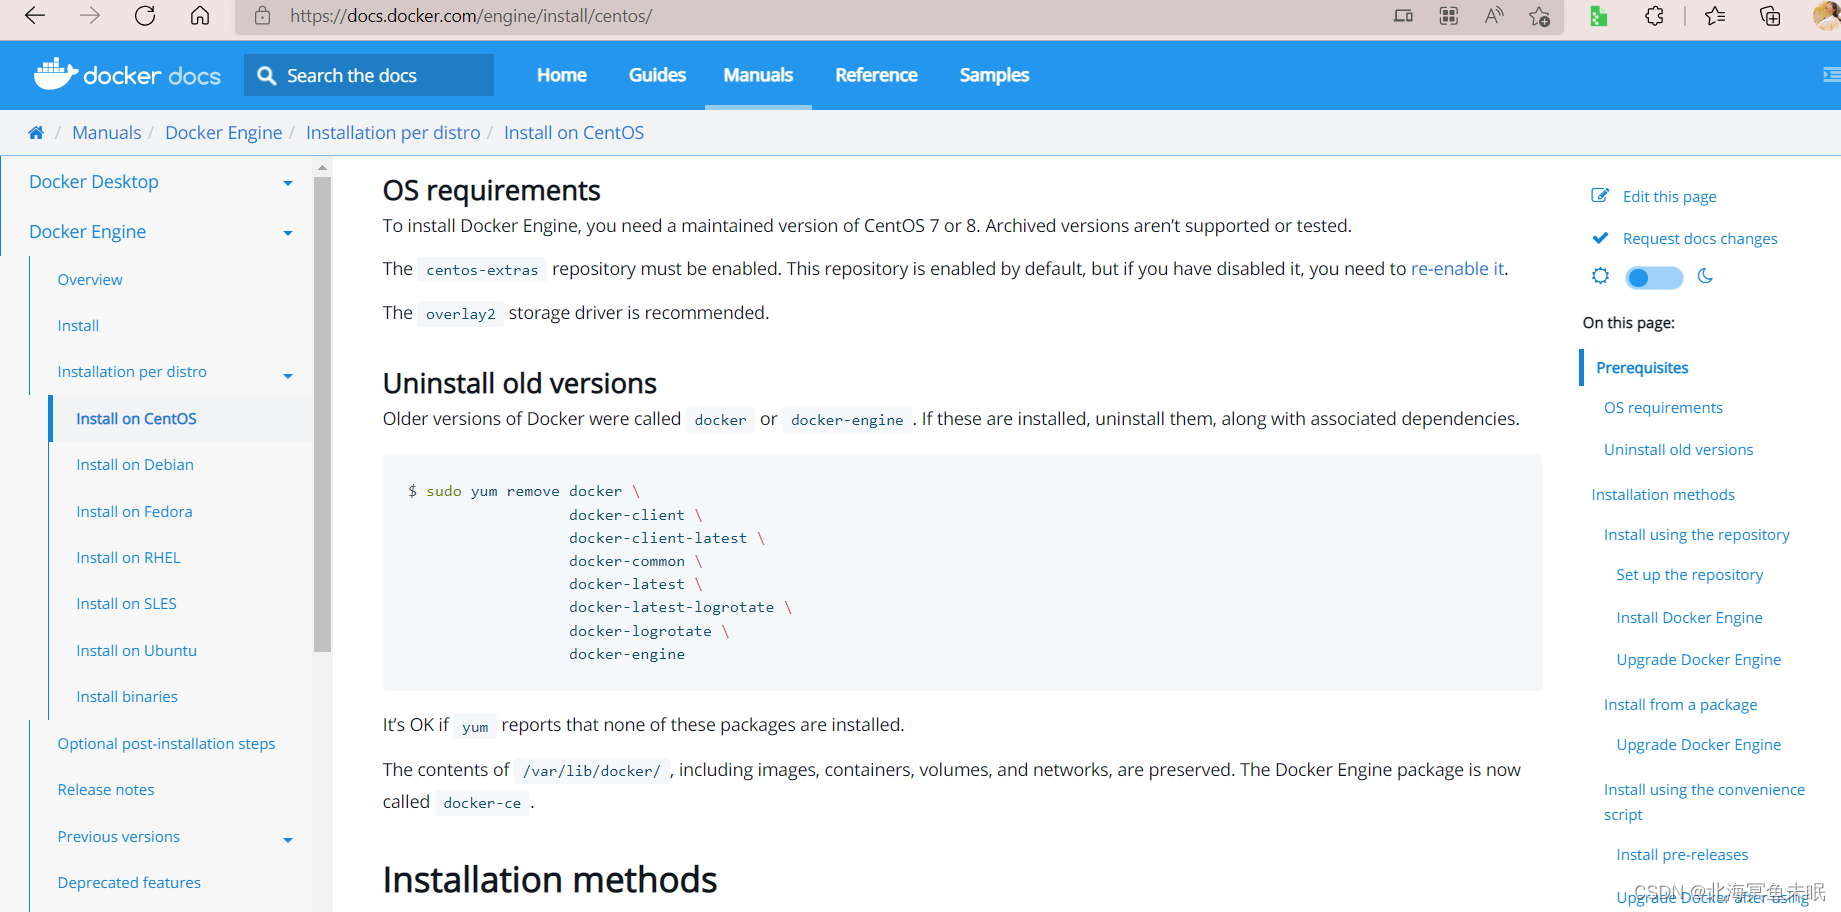Click Request docs changes link
The height and width of the screenshot is (912, 1841).
[1700, 238]
